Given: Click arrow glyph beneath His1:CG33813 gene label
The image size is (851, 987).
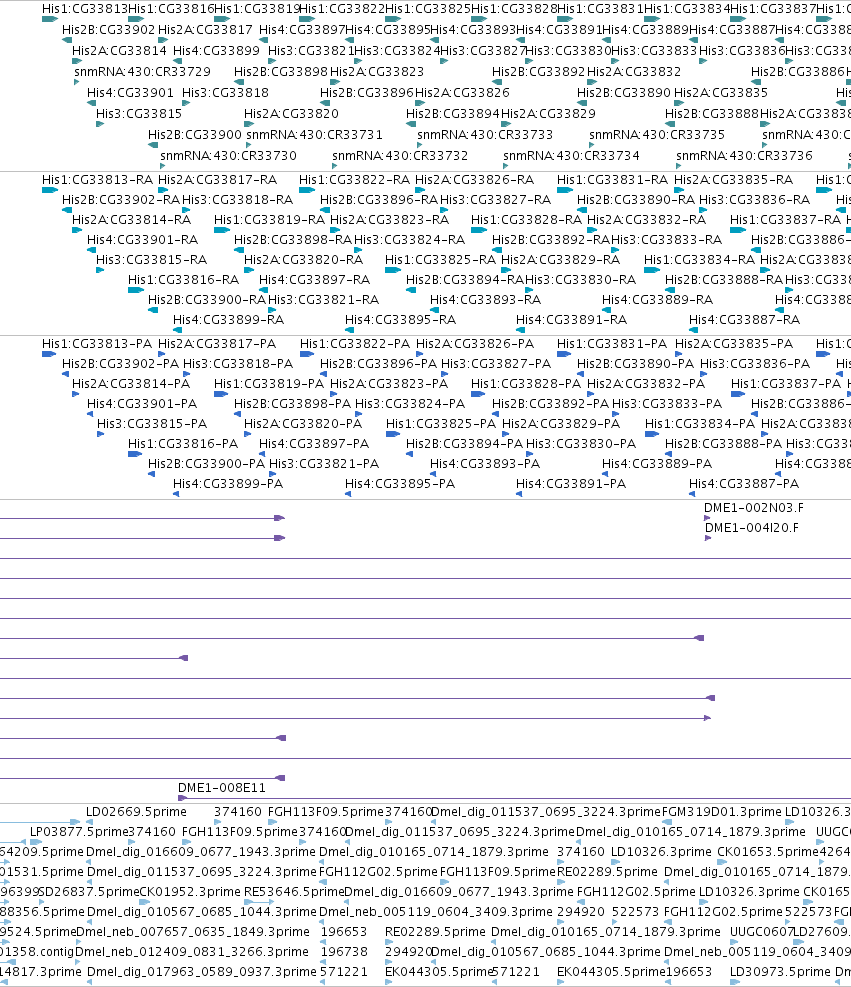Looking at the screenshot, I should coord(50,20).
